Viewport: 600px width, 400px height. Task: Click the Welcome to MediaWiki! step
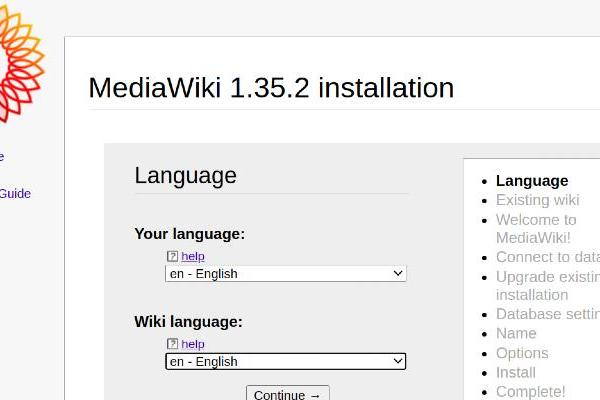pyautogui.click(x=536, y=228)
